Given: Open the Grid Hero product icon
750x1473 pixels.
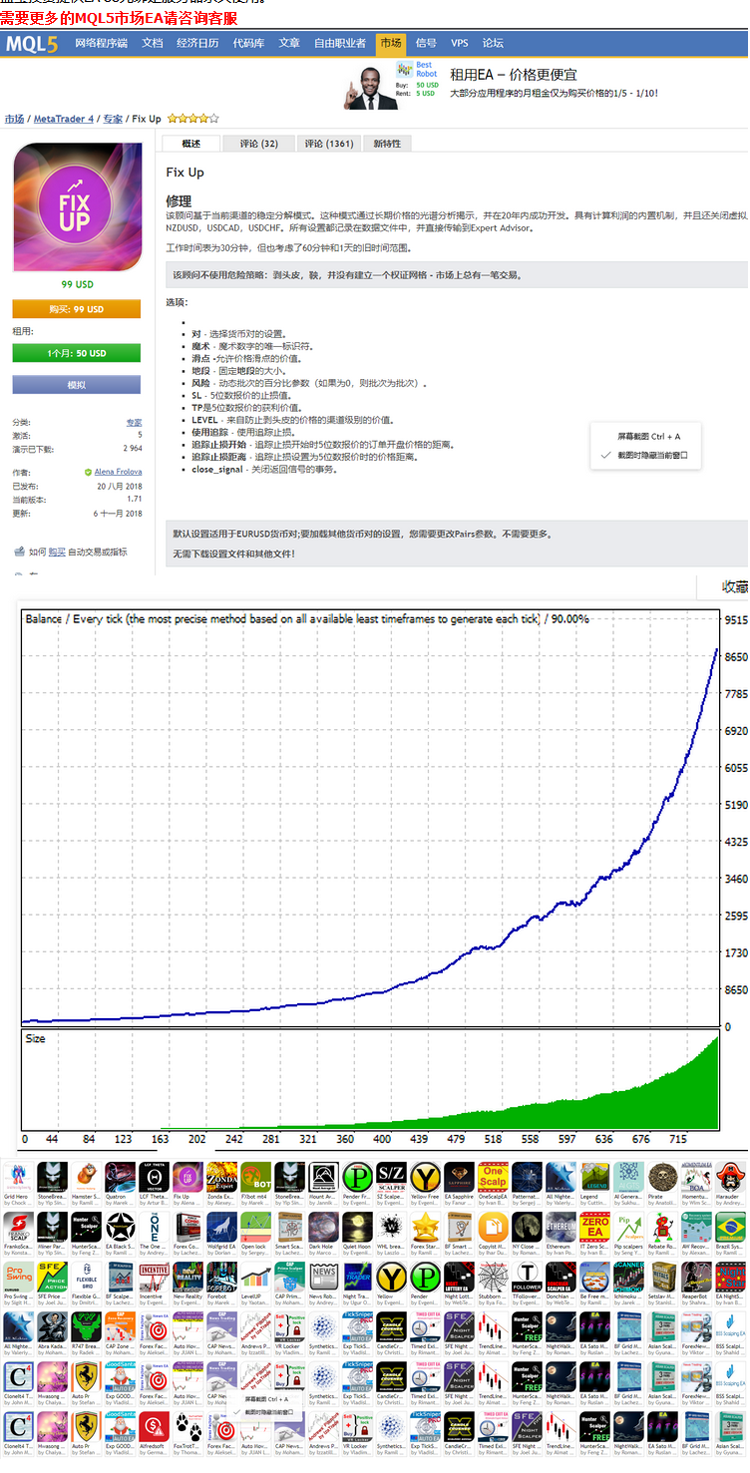Looking at the screenshot, I should point(17,1177).
